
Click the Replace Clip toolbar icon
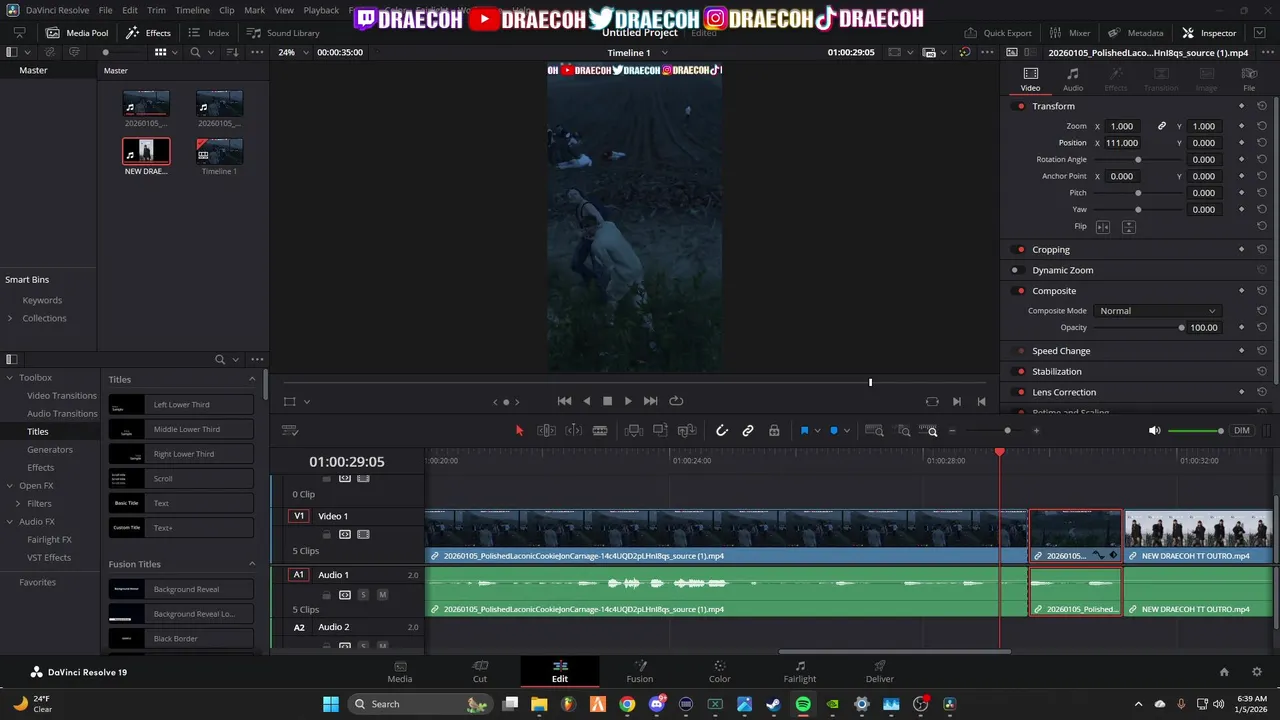687,431
